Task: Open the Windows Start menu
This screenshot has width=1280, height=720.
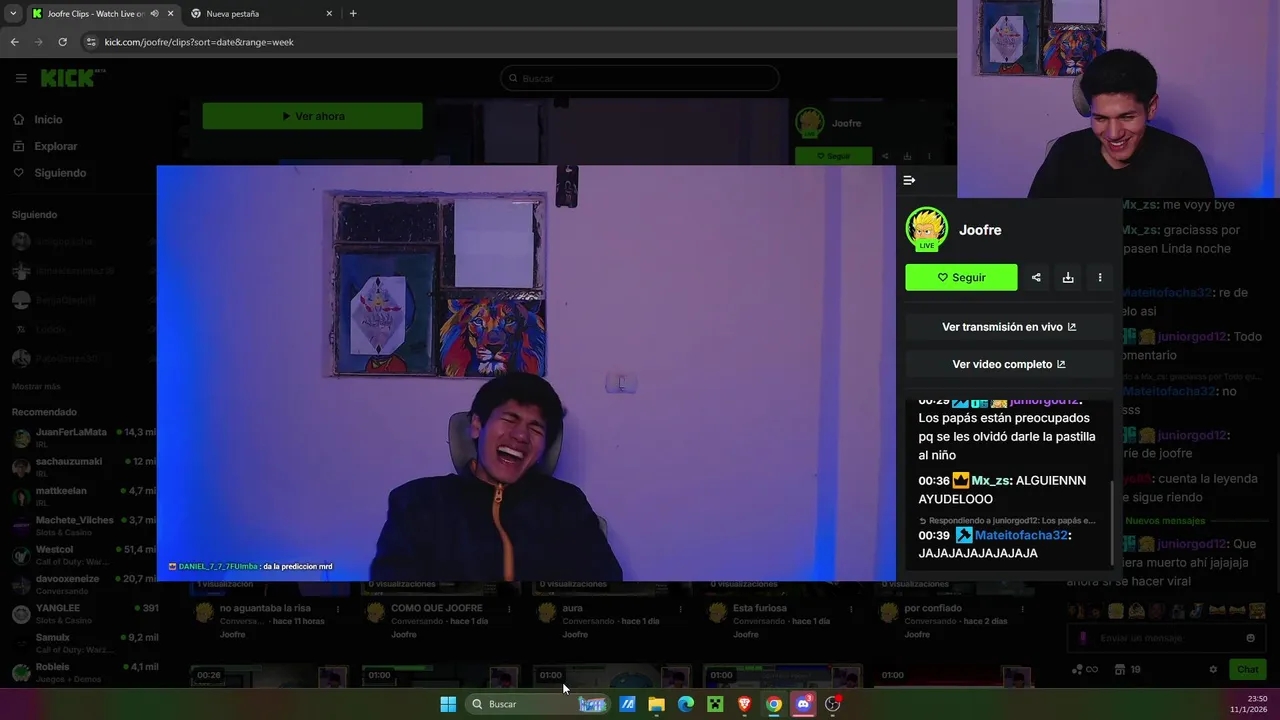Action: click(448, 704)
